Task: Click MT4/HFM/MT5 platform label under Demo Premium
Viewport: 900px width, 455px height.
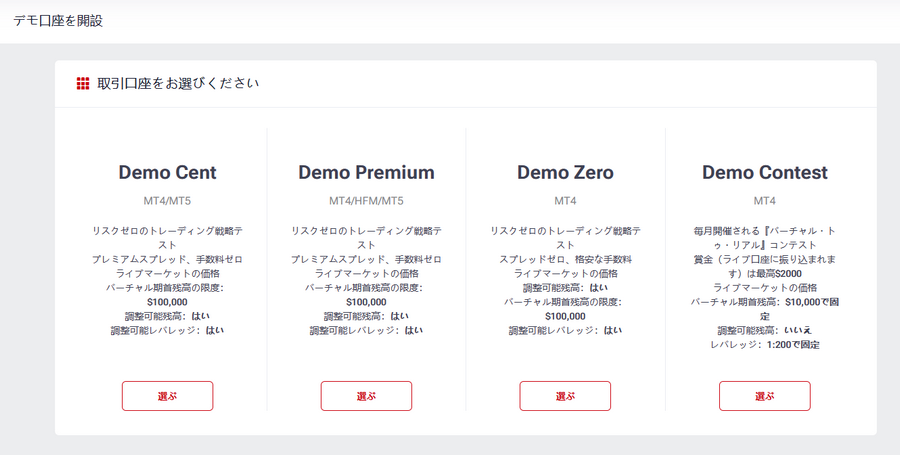Action: 366,201
